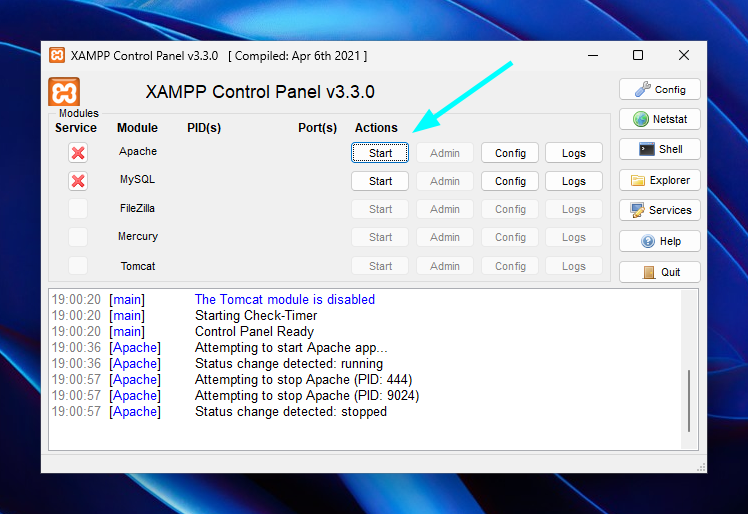The image size is (748, 514).
Task: Click the XAMPP title bar logo icon
Action: coord(57,55)
